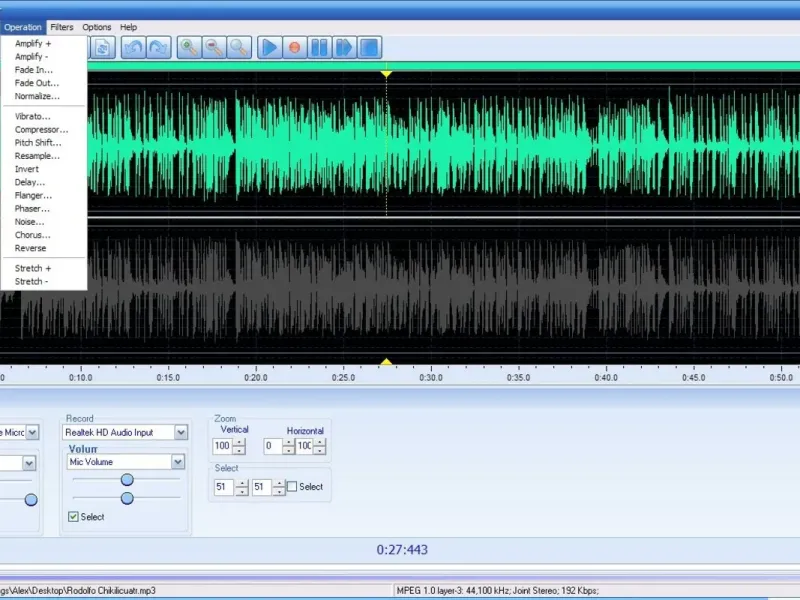800x600 pixels.
Task: Start recording with the red Record button
Action: (295, 47)
